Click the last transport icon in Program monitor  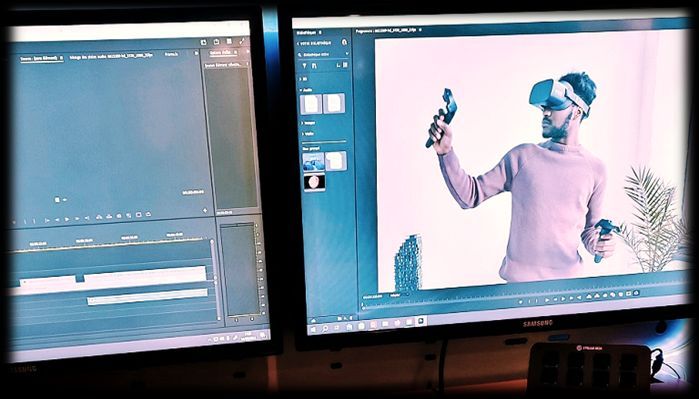coord(636,293)
